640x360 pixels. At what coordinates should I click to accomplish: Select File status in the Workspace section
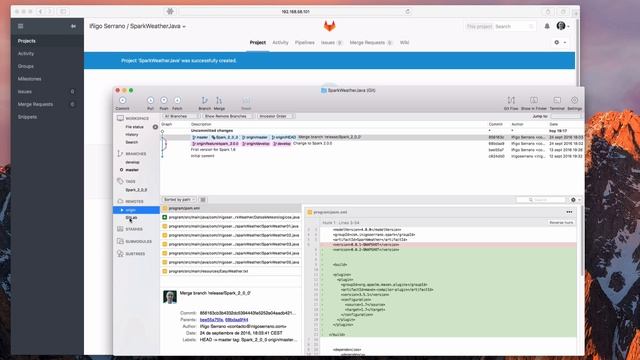click(x=136, y=127)
